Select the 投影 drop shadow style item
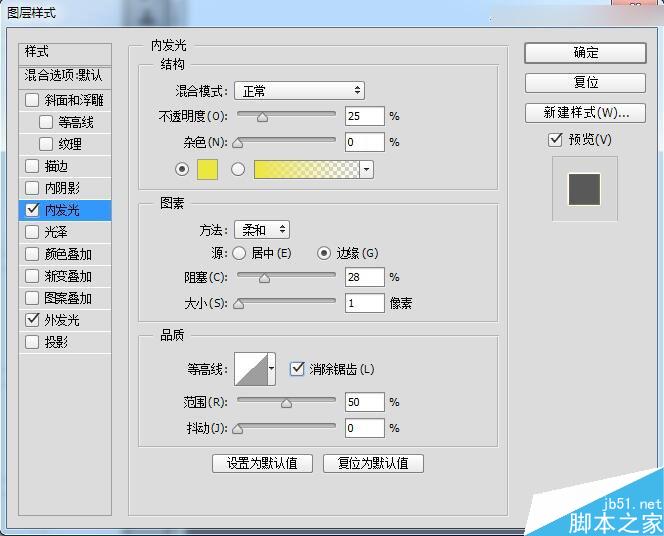The height and width of the screenshot is (536, 664). click(65, 342)
